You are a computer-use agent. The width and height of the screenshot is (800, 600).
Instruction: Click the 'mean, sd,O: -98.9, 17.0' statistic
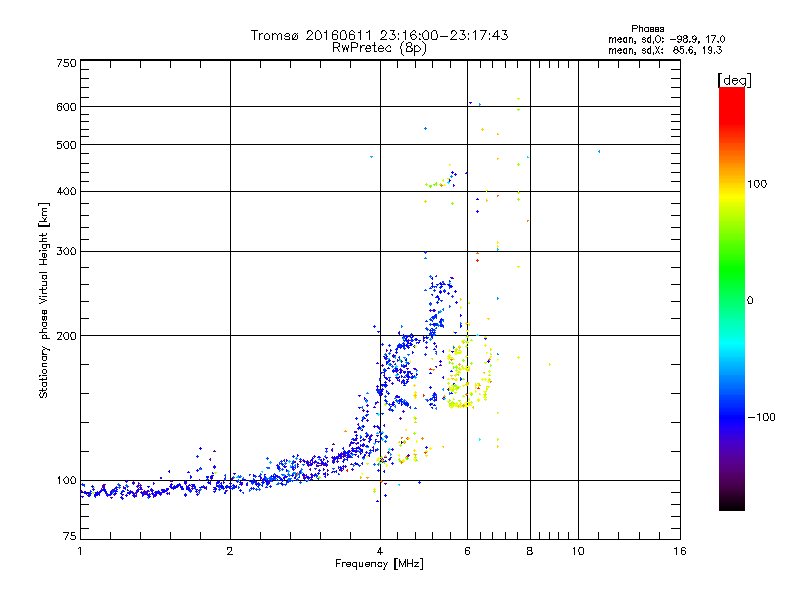666,39
